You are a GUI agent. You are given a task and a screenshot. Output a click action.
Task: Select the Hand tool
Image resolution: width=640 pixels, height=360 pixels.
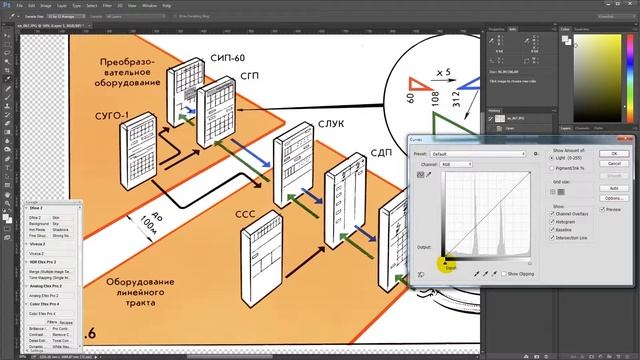click(7, 195)
